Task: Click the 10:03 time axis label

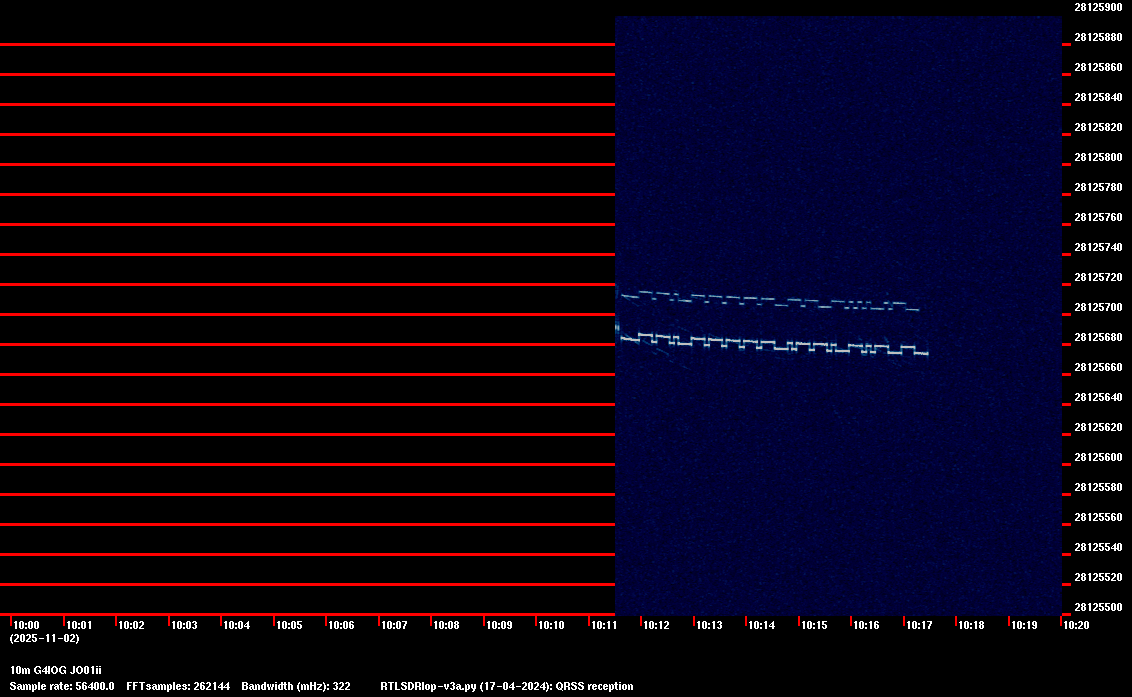Action: (x=184, y=625)
